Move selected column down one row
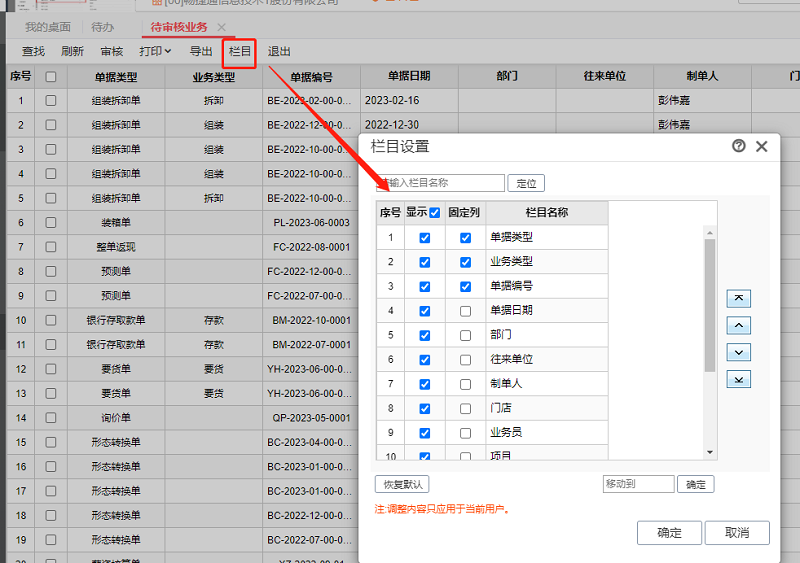 point(739,352)
